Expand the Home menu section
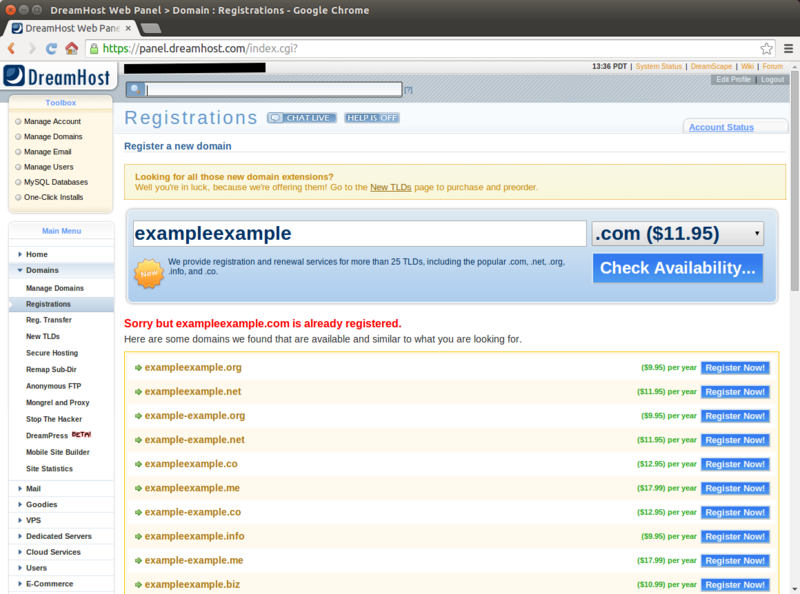 pos(20,254)
